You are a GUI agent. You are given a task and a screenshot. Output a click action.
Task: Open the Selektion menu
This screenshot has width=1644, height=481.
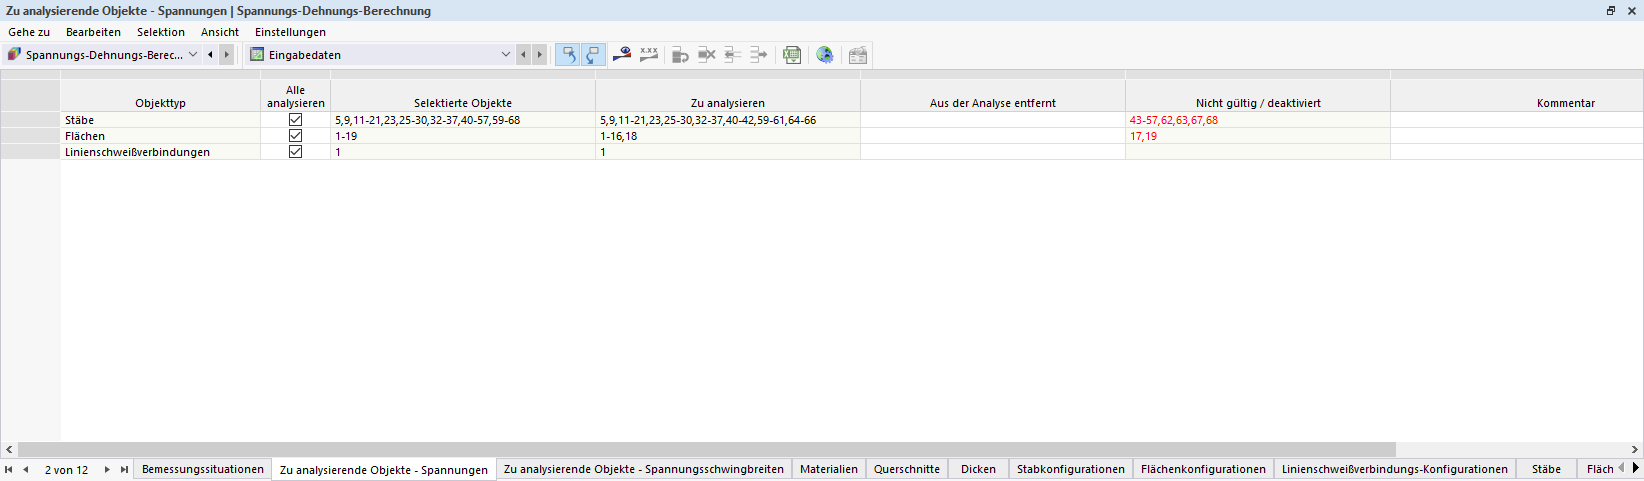161,32
